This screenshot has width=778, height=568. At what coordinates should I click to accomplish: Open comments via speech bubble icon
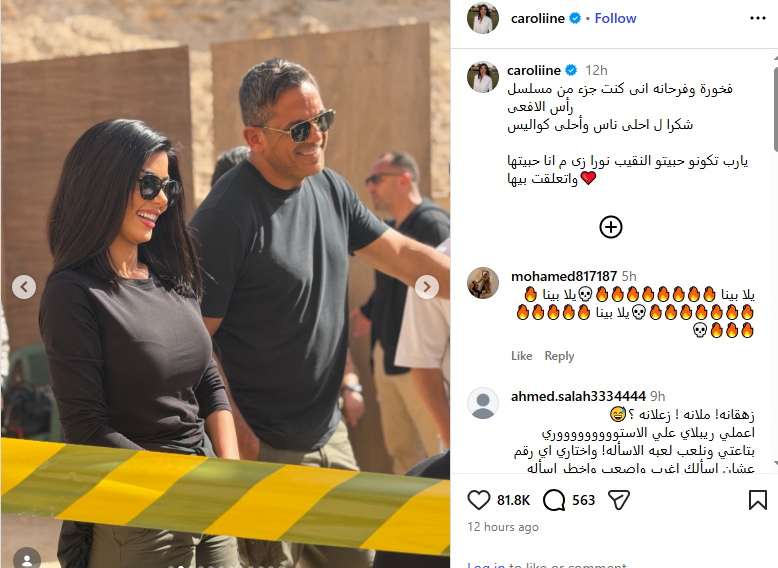coord(554,500)
